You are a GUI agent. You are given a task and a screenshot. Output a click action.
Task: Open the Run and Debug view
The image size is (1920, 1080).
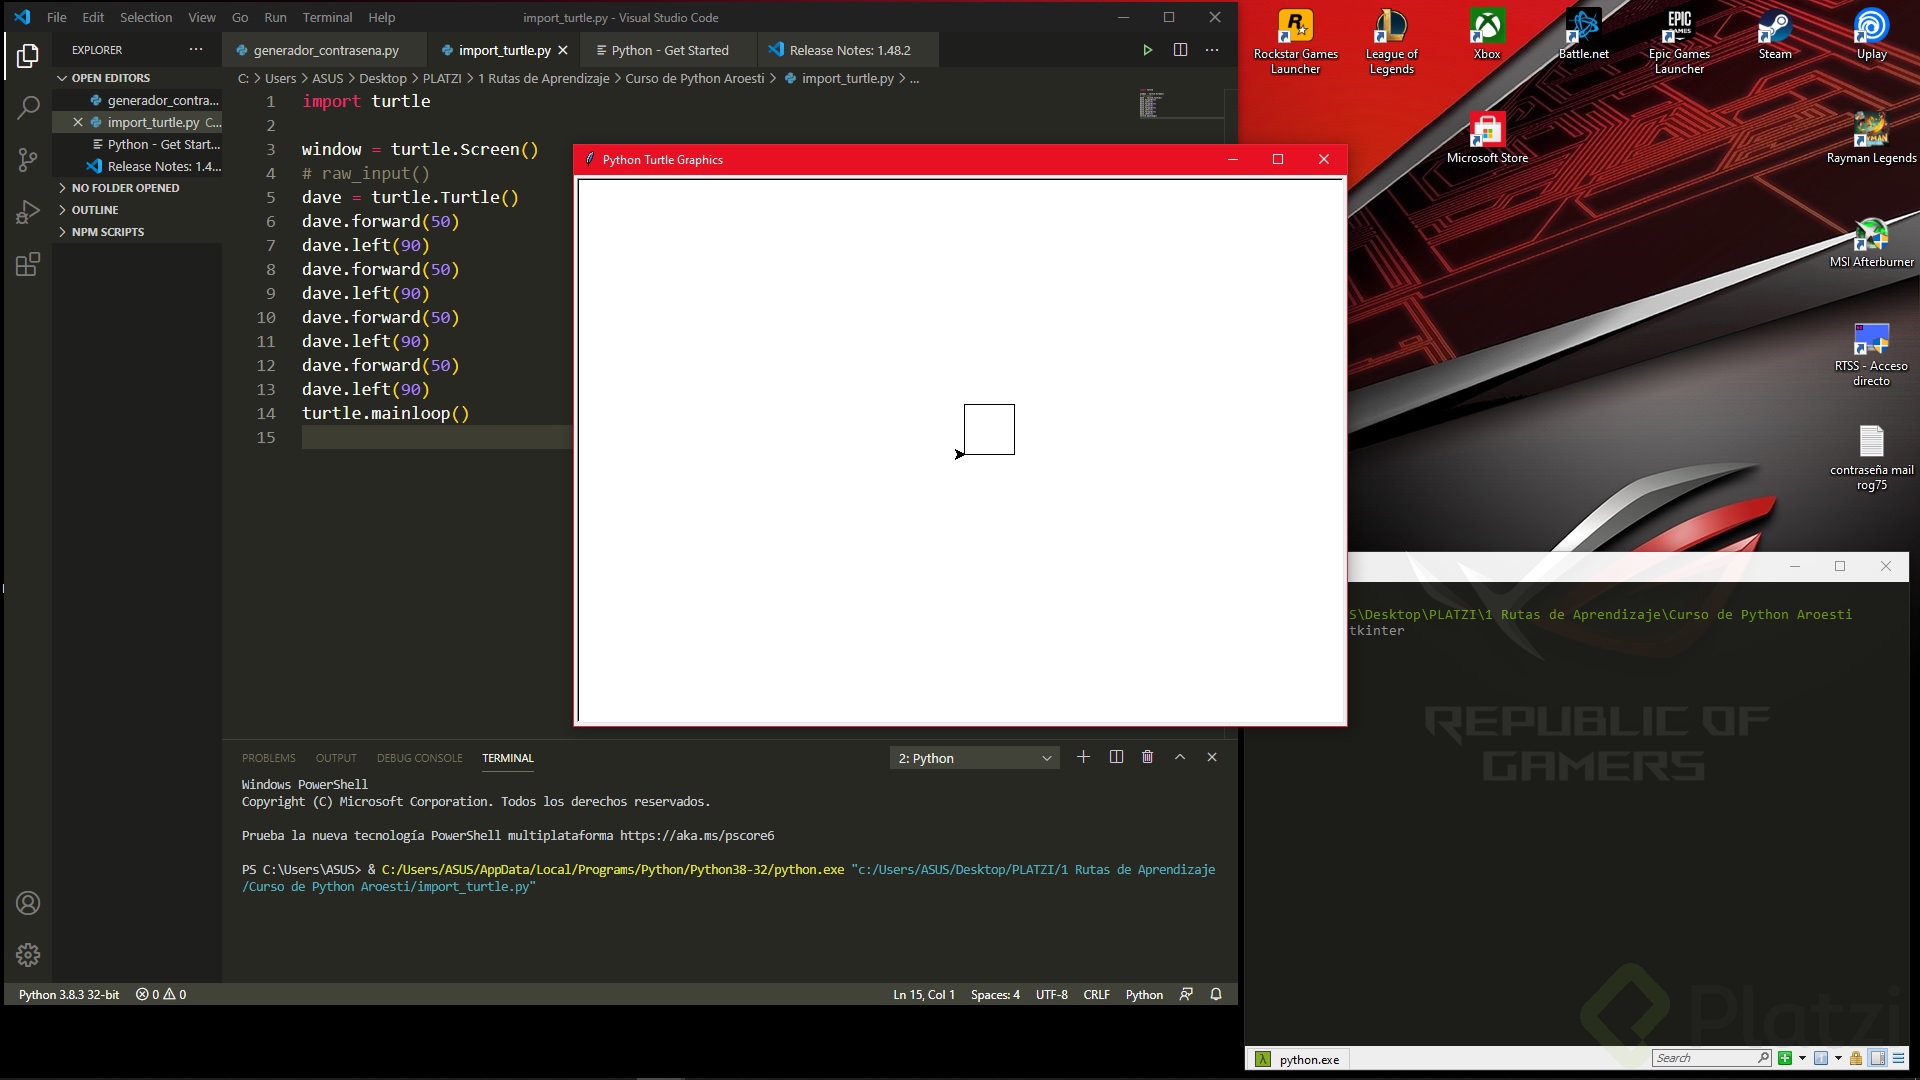[x=27, y=212]
